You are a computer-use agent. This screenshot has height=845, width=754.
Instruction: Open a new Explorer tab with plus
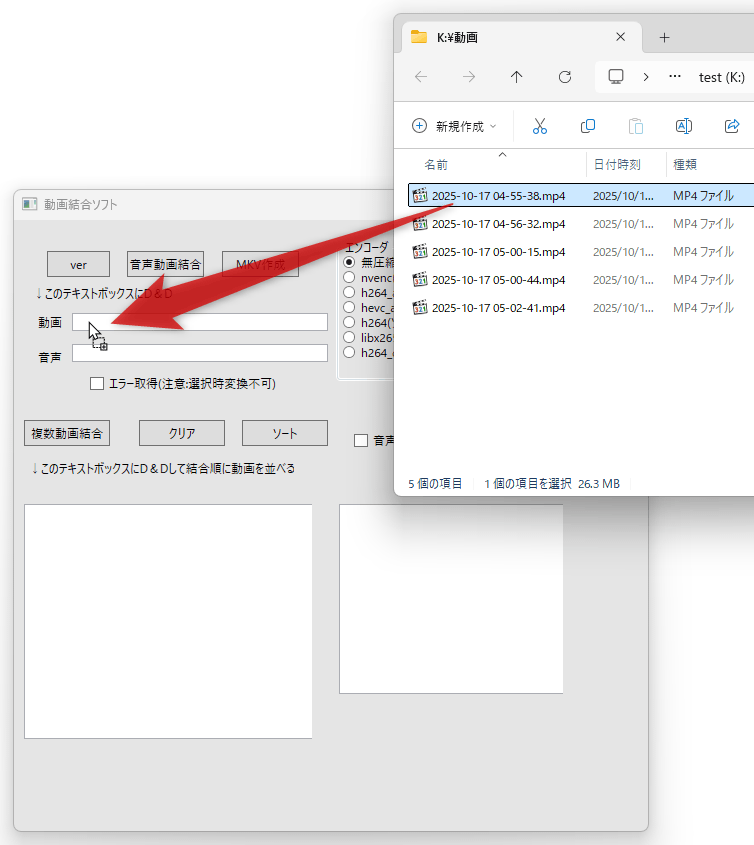(664, 37)
